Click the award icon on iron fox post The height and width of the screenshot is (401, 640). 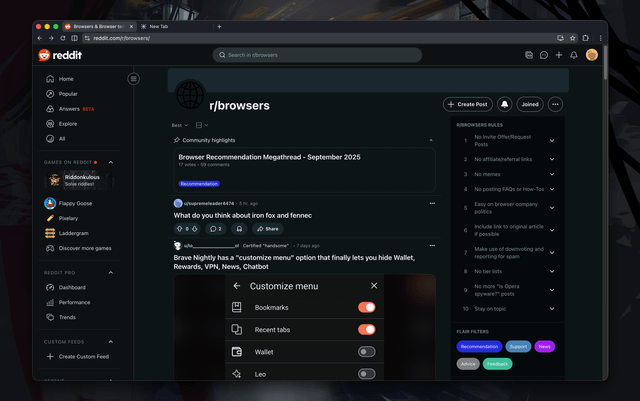point(239,229)
